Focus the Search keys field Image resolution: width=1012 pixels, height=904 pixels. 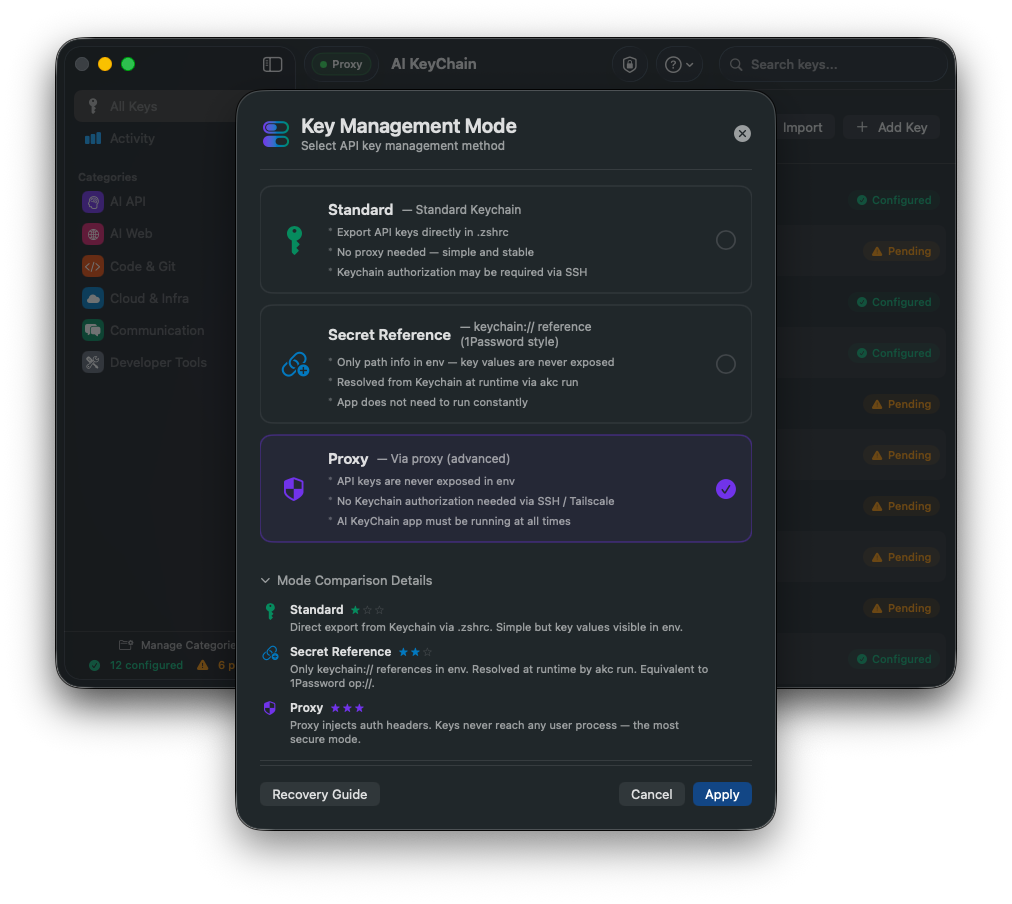tap(833, 65)
